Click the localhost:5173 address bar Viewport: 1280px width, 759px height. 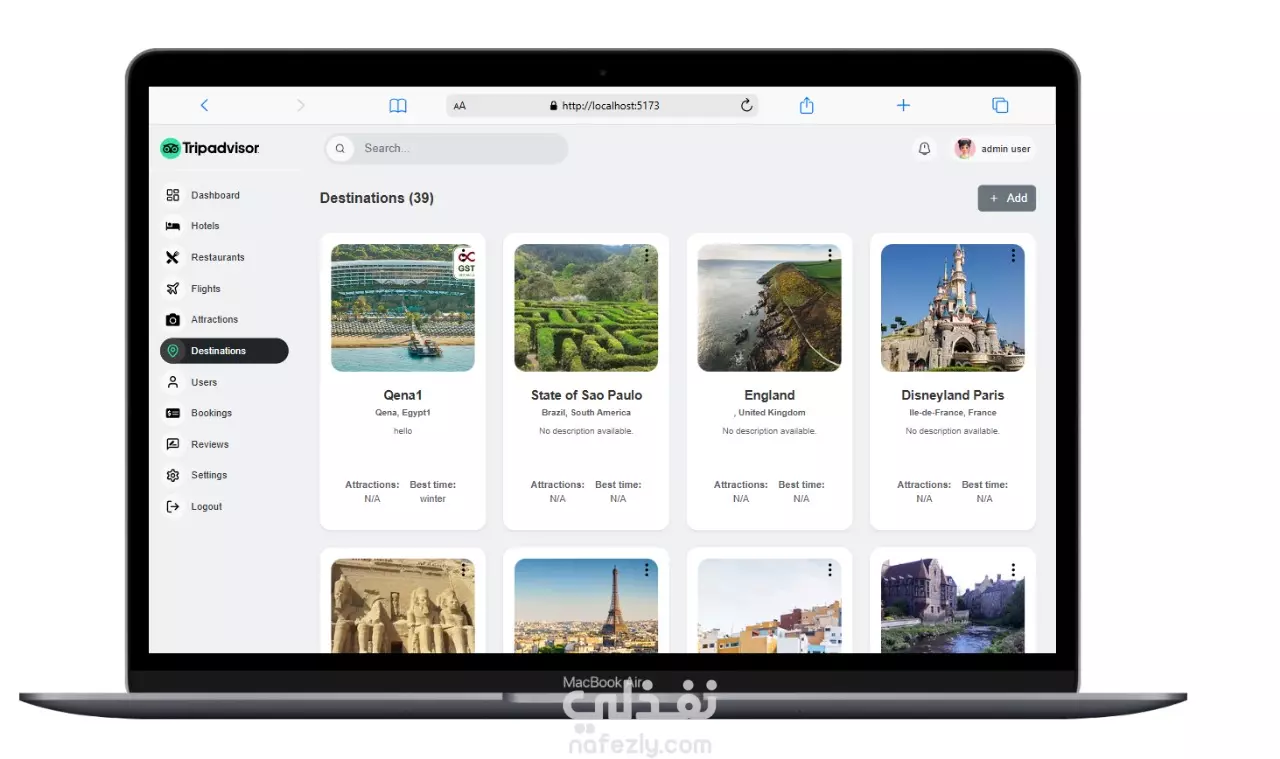point(602,105)
